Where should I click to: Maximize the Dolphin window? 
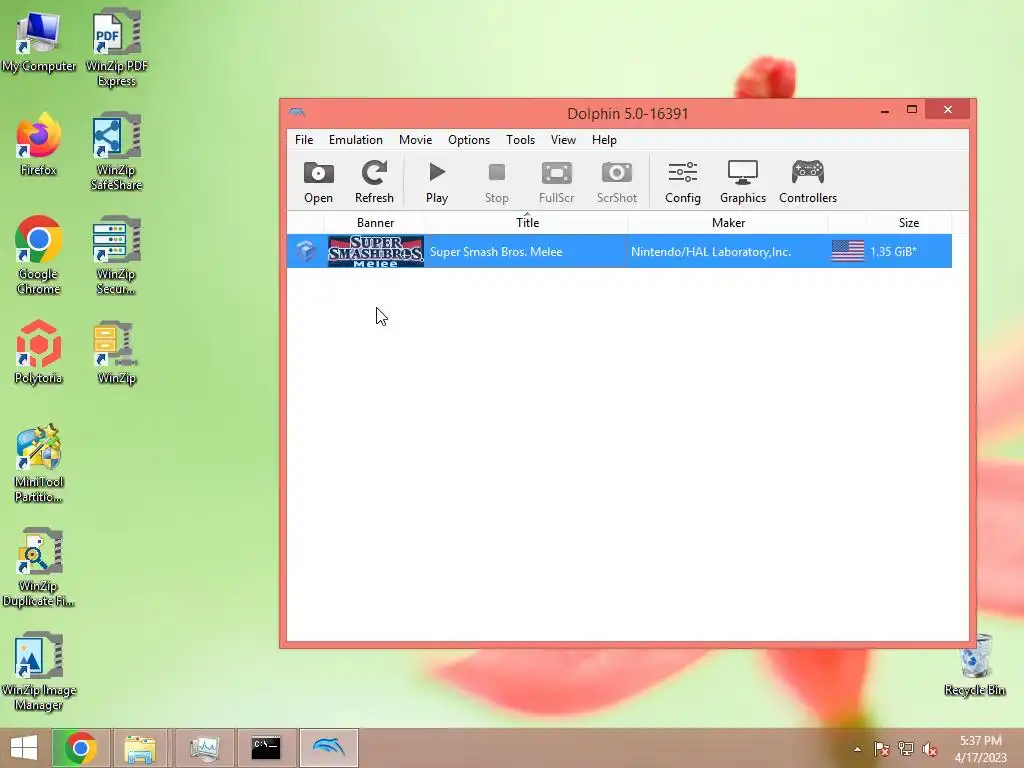click(x=912, y=110)
